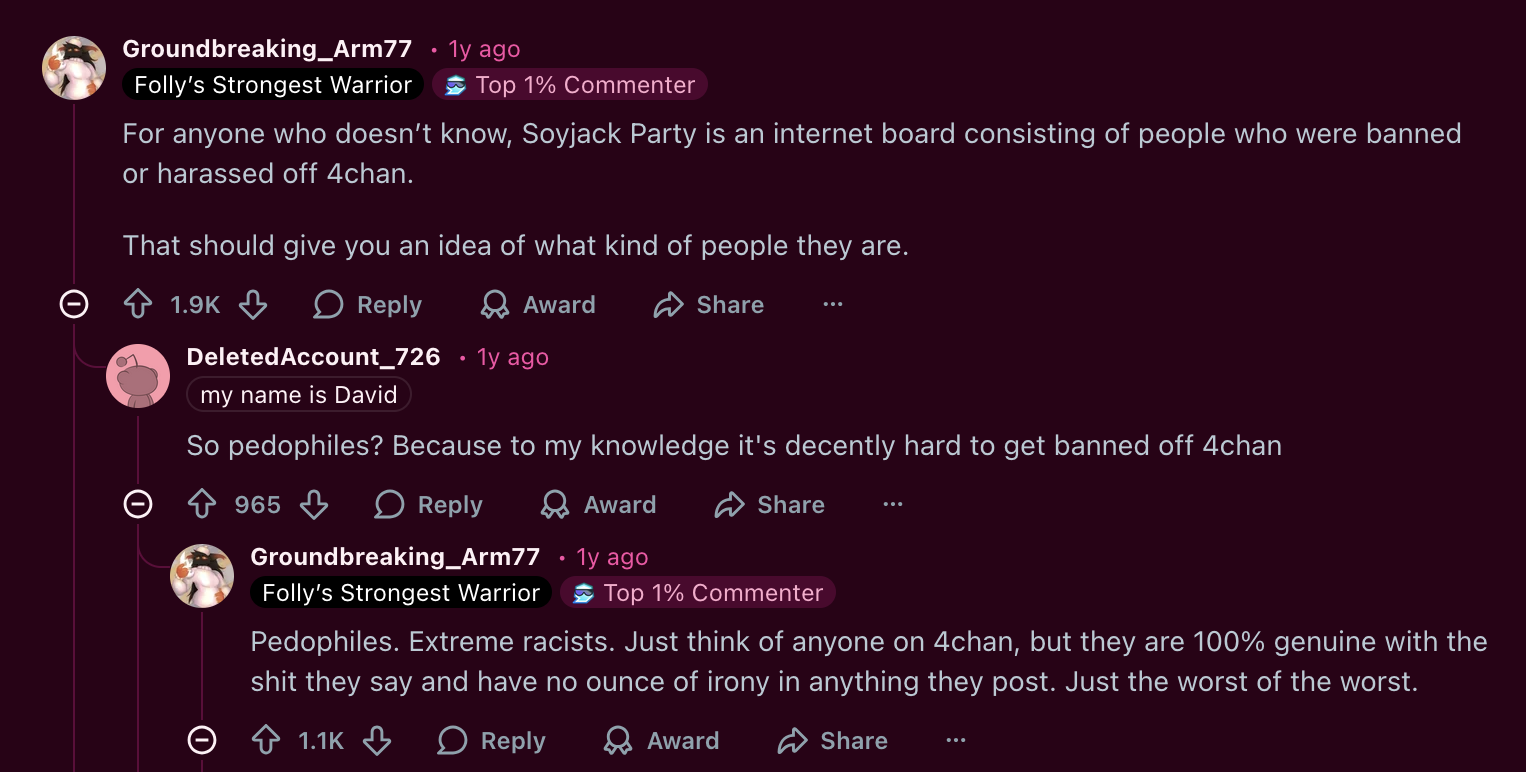Collapse the top-level comment thread
Viewport: 1526px width, 772px height.
(x=74, y=304)
